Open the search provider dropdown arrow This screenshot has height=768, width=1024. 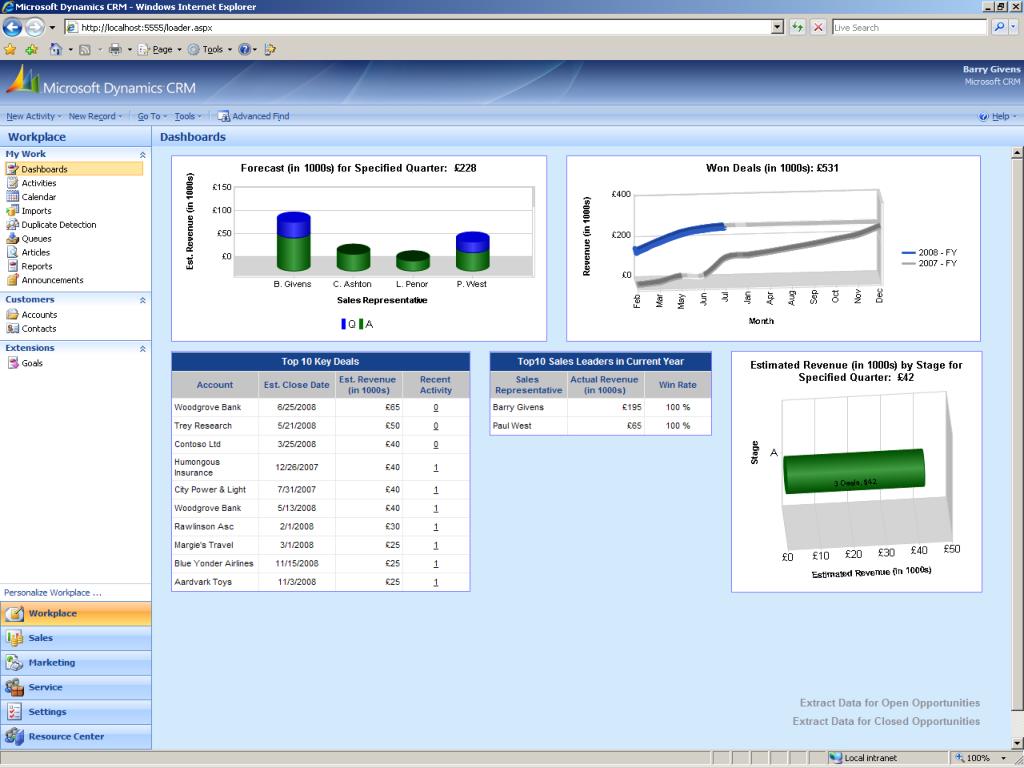(1014, 27)
